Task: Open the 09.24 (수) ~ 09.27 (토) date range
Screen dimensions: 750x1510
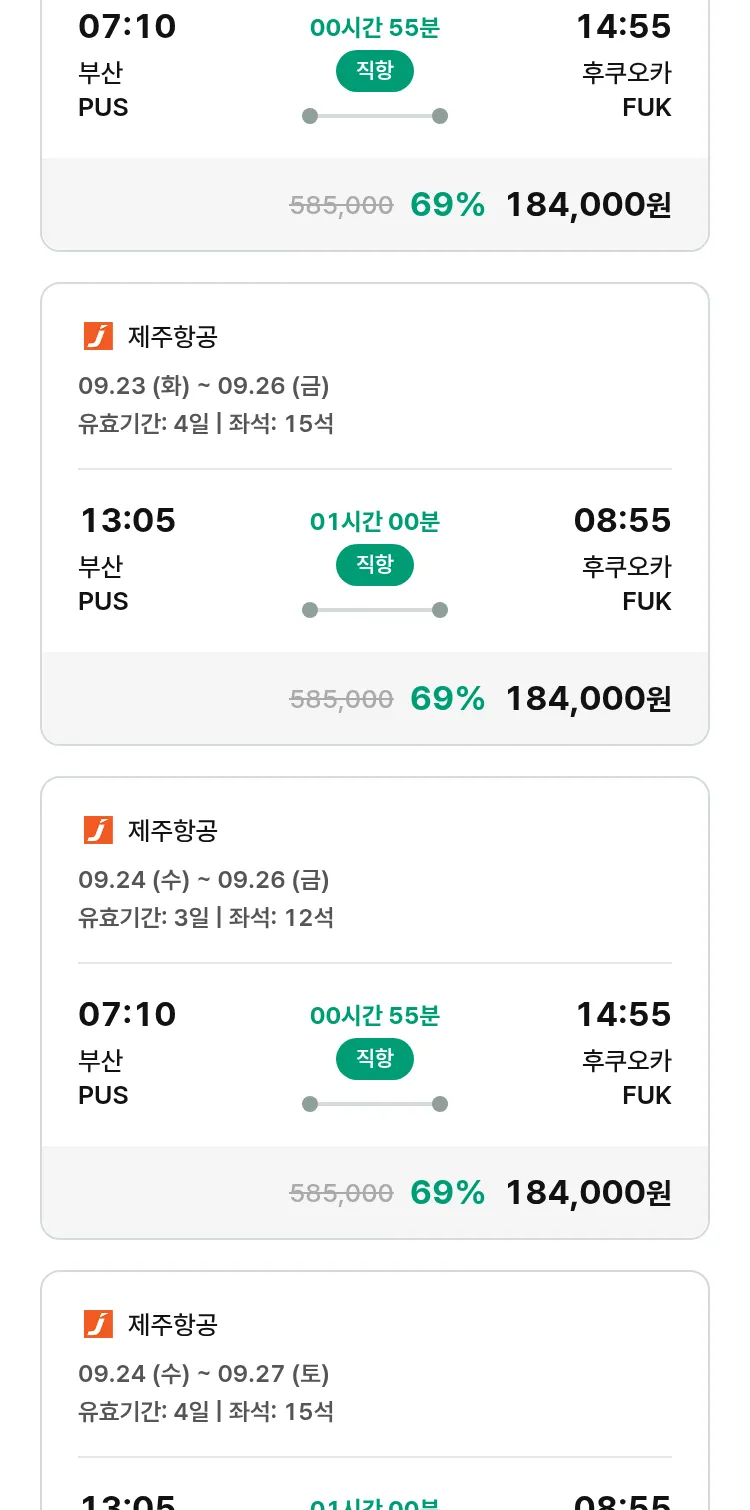Action: pos(204,1374)
